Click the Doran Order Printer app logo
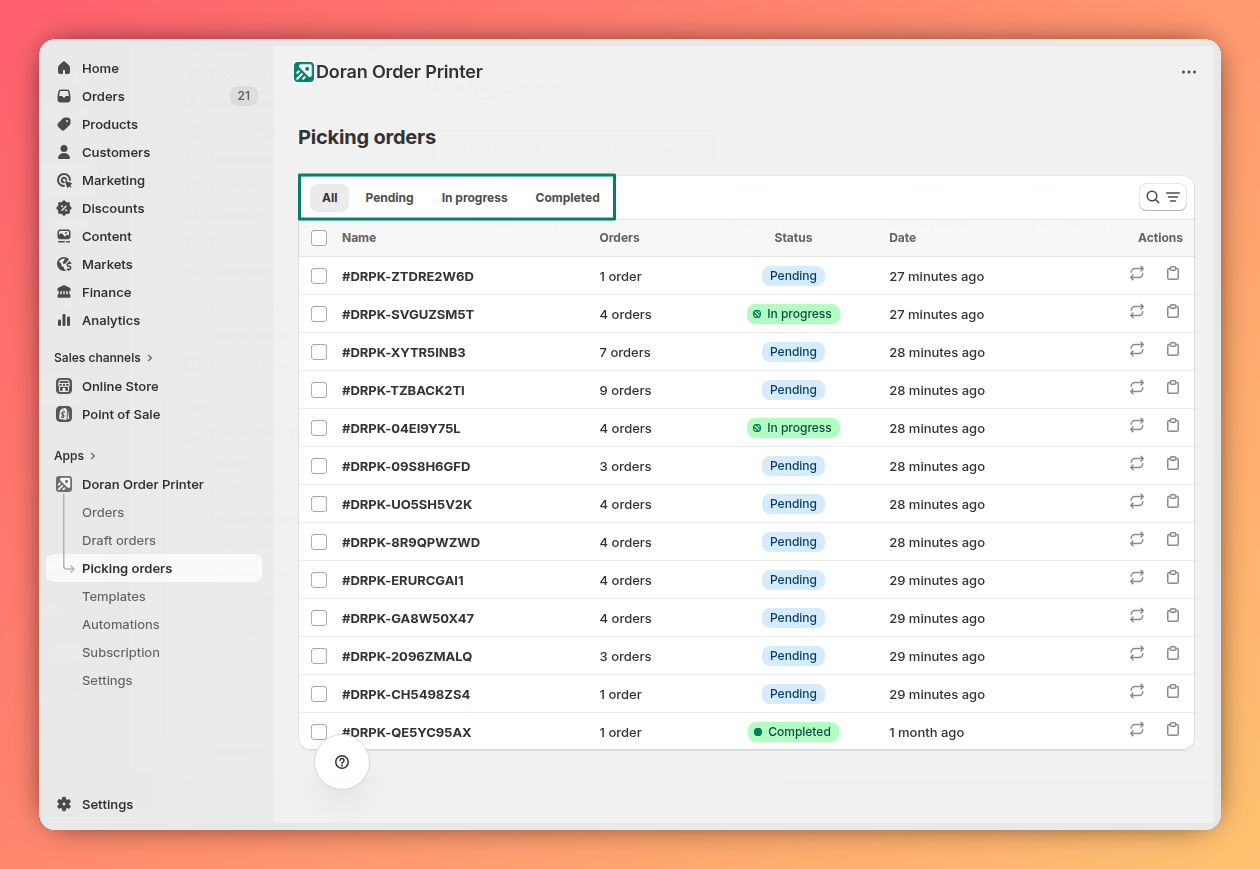1260x869 pixels. pos(303,71)
